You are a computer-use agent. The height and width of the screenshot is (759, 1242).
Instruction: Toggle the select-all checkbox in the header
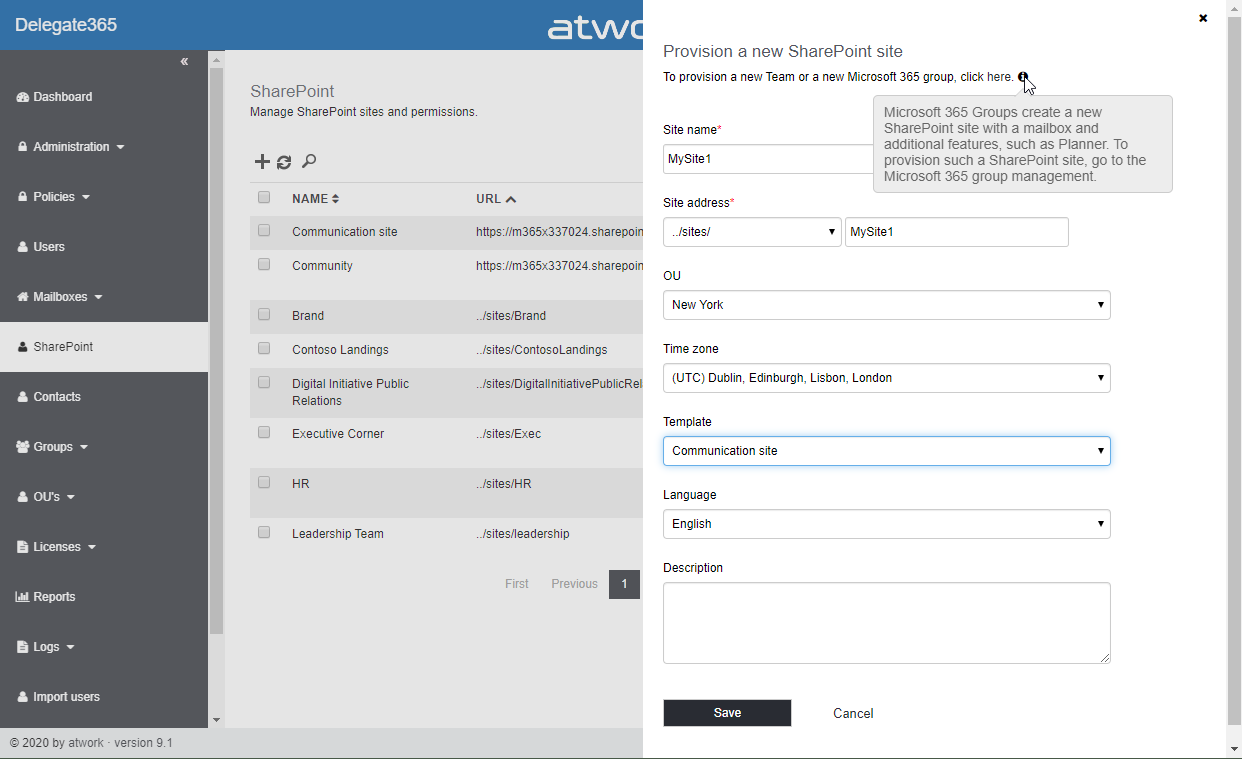click(264, 198)
